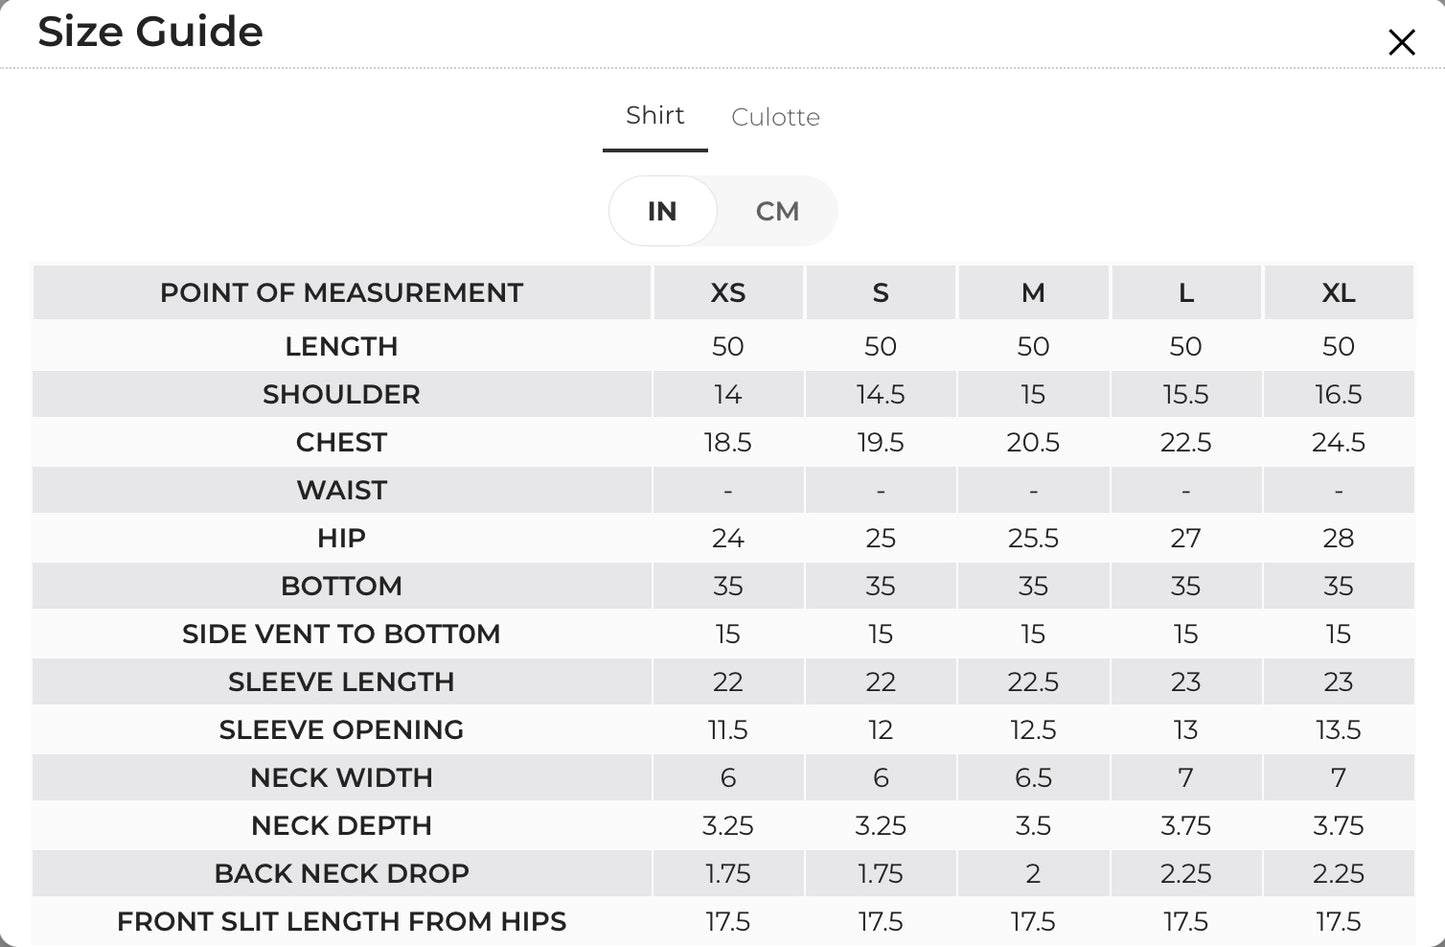The height and width of the screenshot is (947, 1445).
Task: Click the M size column header
Action: (x=1033, y=293)
